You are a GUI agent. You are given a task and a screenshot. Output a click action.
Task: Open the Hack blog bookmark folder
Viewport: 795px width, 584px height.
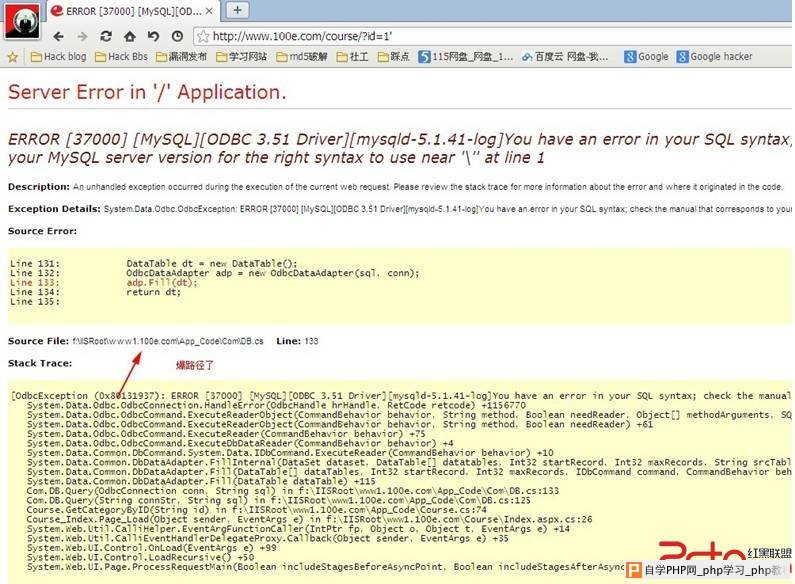point(58,57)
